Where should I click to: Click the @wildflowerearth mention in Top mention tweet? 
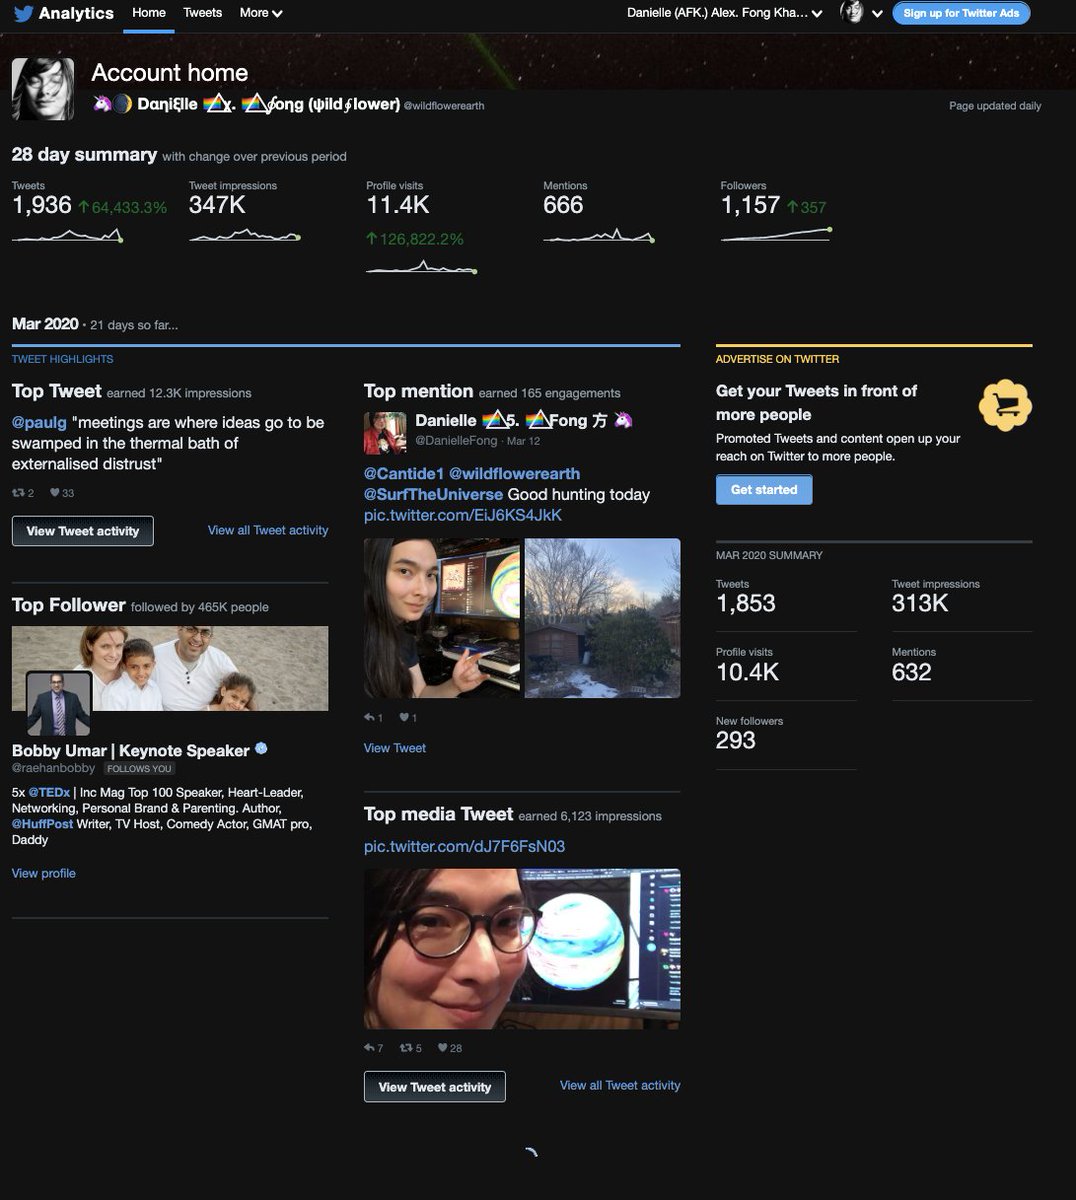pos(514,473)
